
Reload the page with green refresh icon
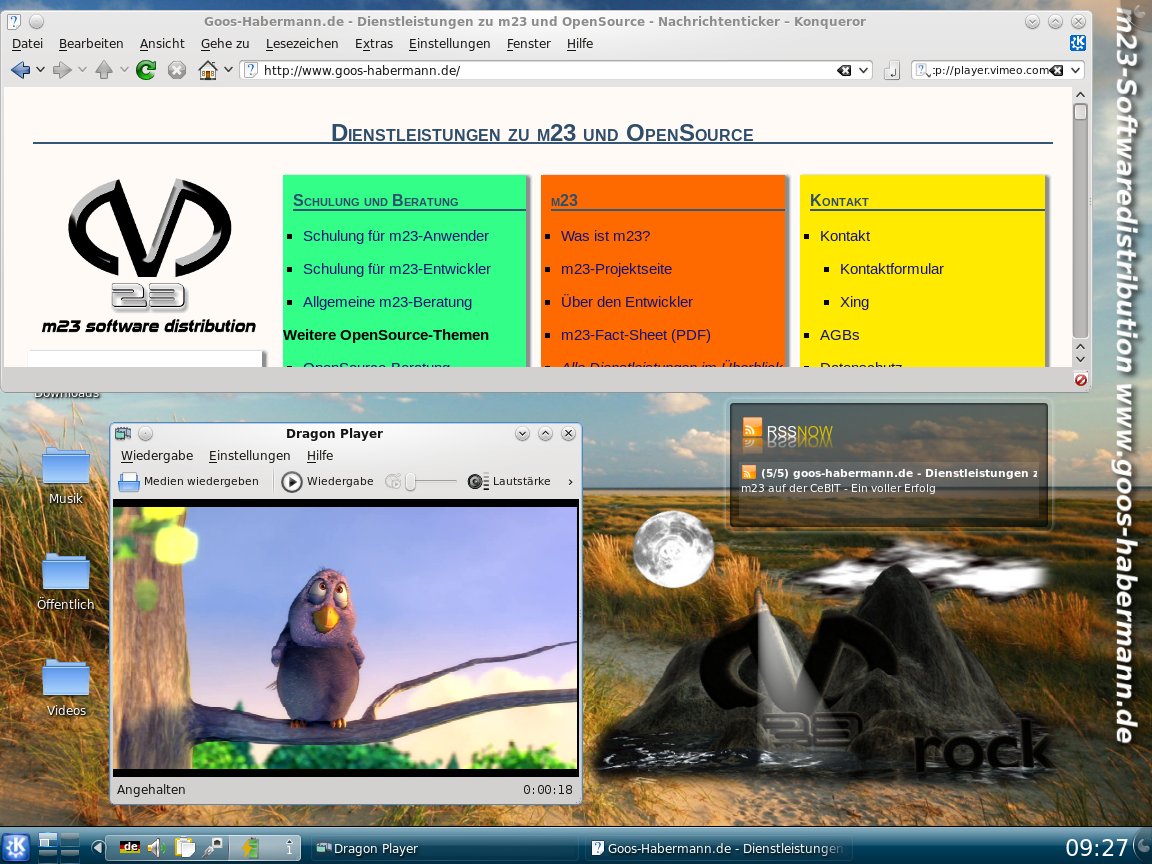point(146,70)
